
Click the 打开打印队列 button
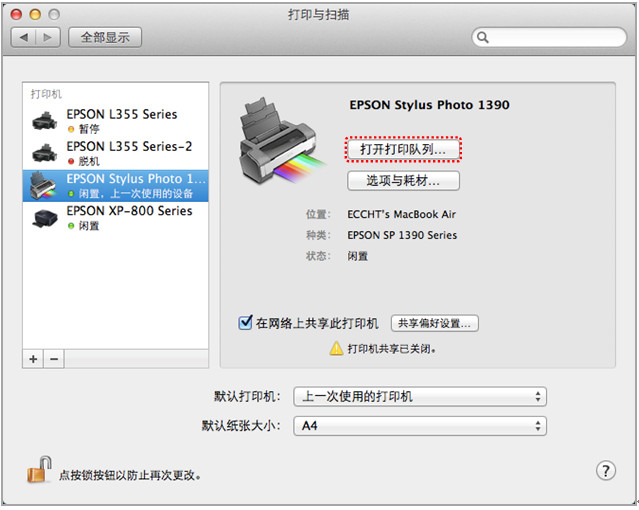tap(403, 149)
